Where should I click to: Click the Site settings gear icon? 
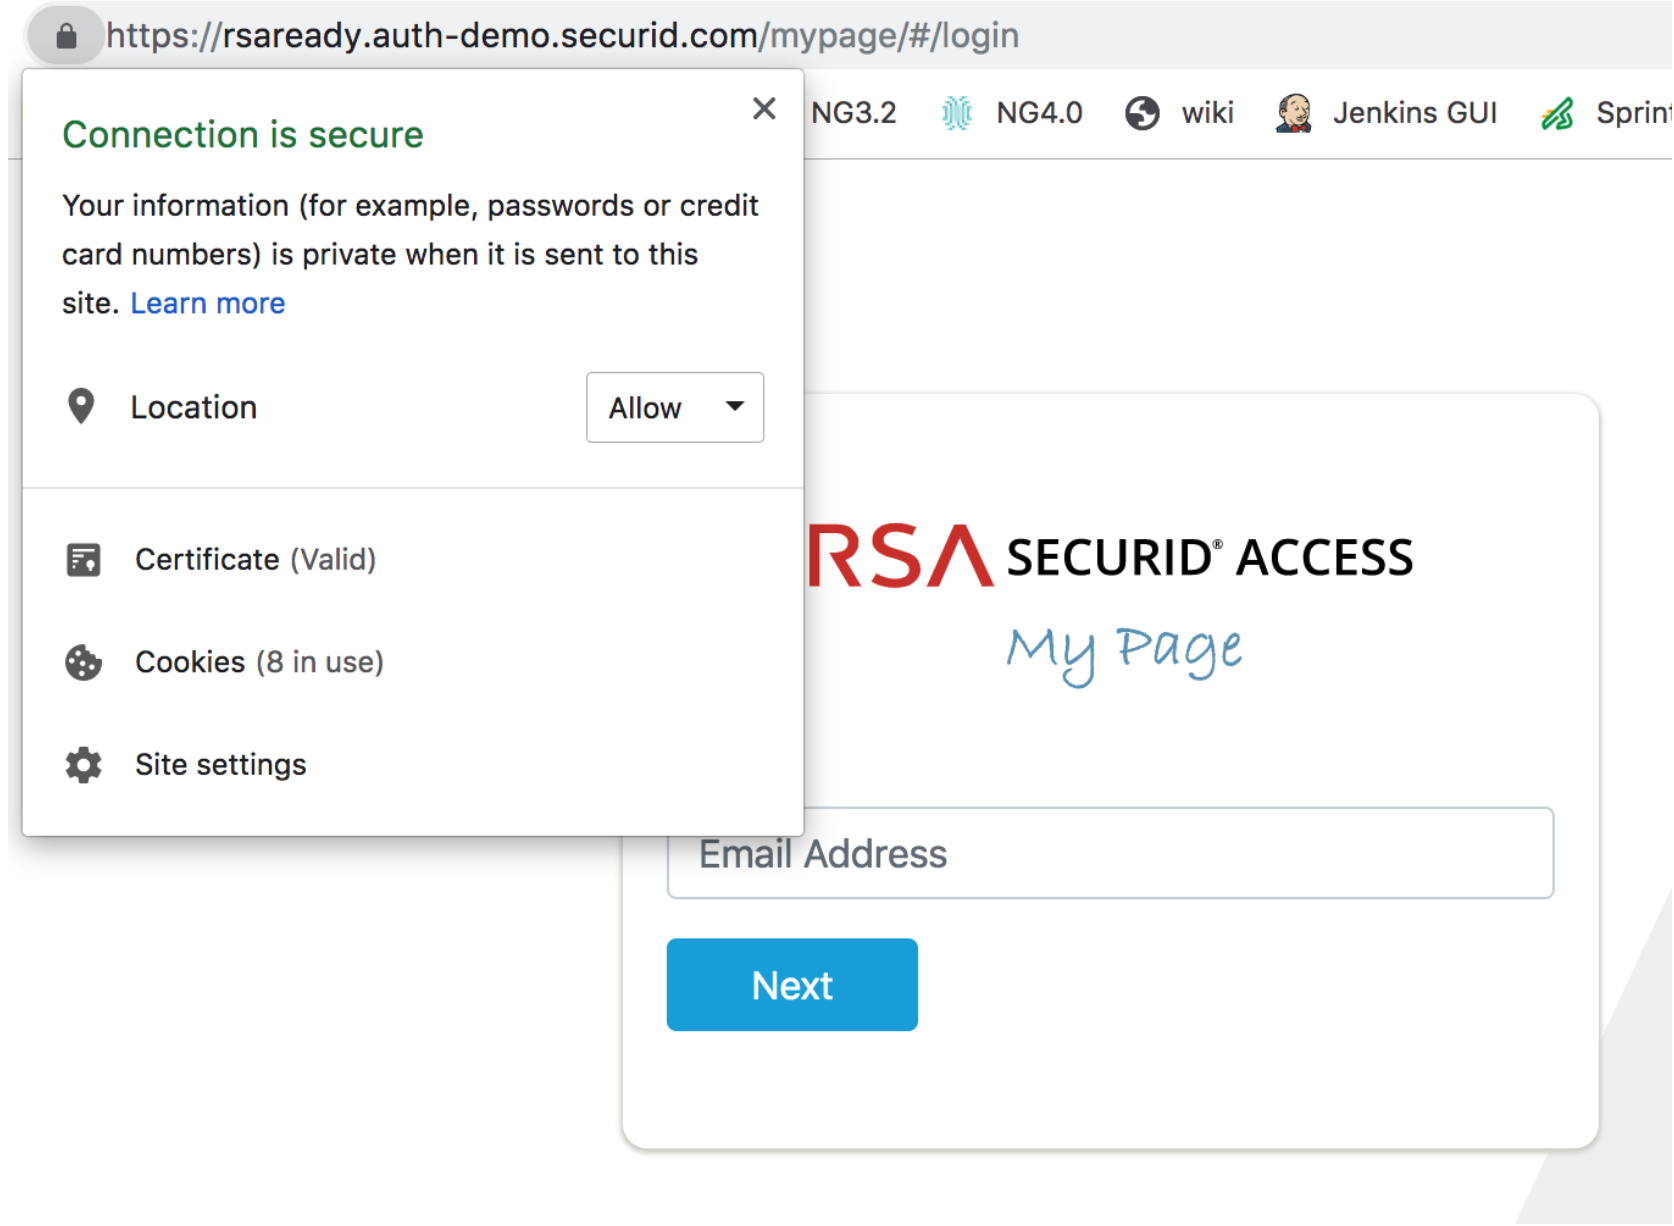tap(84, 765)
